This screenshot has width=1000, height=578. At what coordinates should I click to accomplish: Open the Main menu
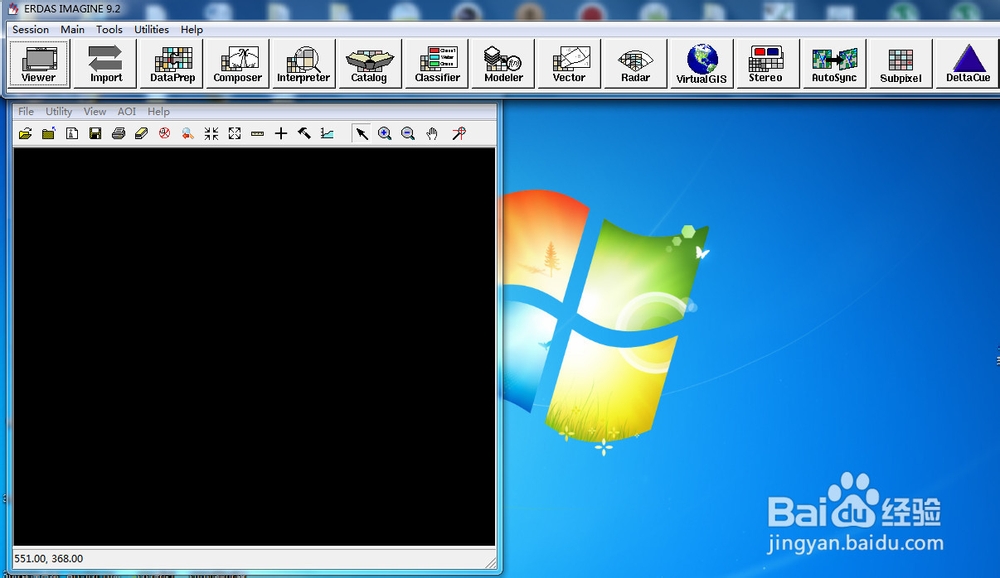tap(73, 29)
